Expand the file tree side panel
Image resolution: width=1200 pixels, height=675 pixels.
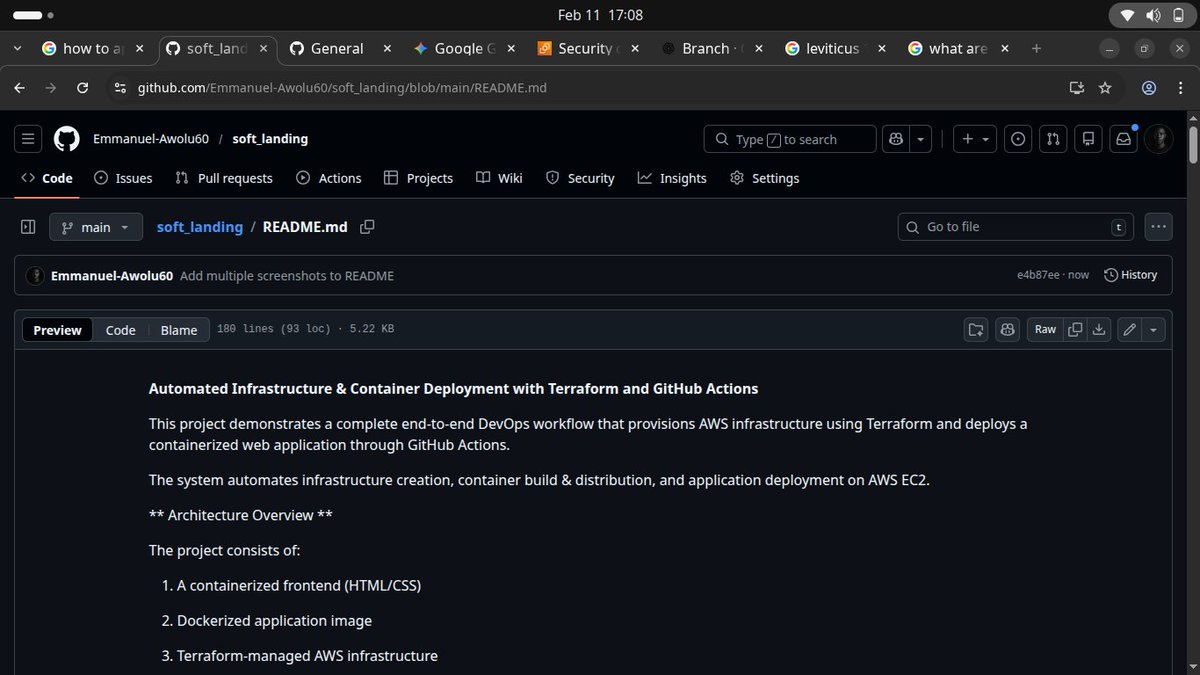28,227
